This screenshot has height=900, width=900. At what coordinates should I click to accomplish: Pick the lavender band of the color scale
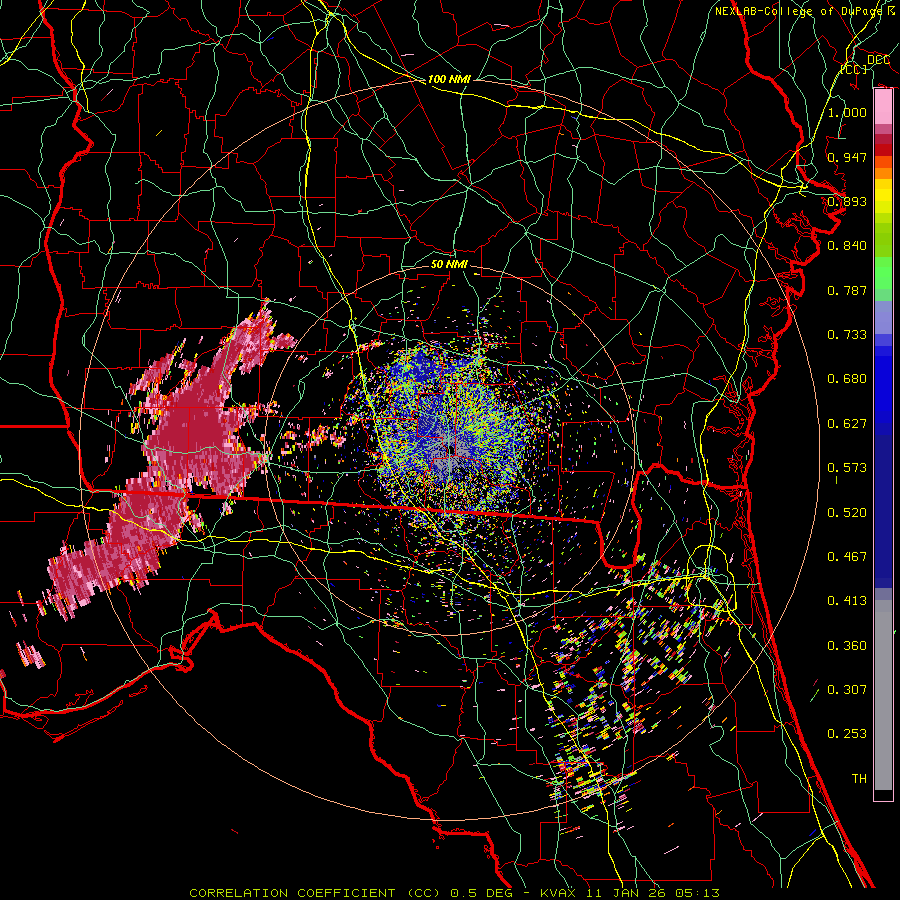click(883, 318)
